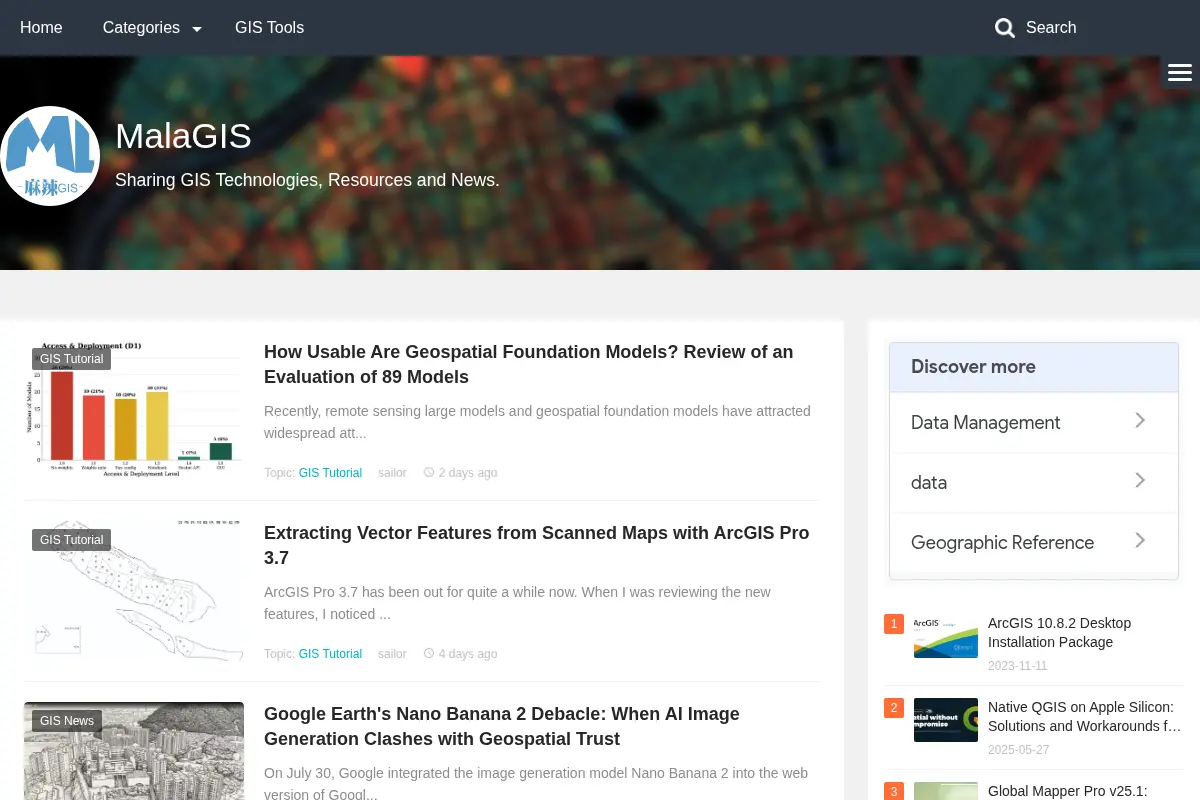Open GIS Tools menu item

click(269, 28)
